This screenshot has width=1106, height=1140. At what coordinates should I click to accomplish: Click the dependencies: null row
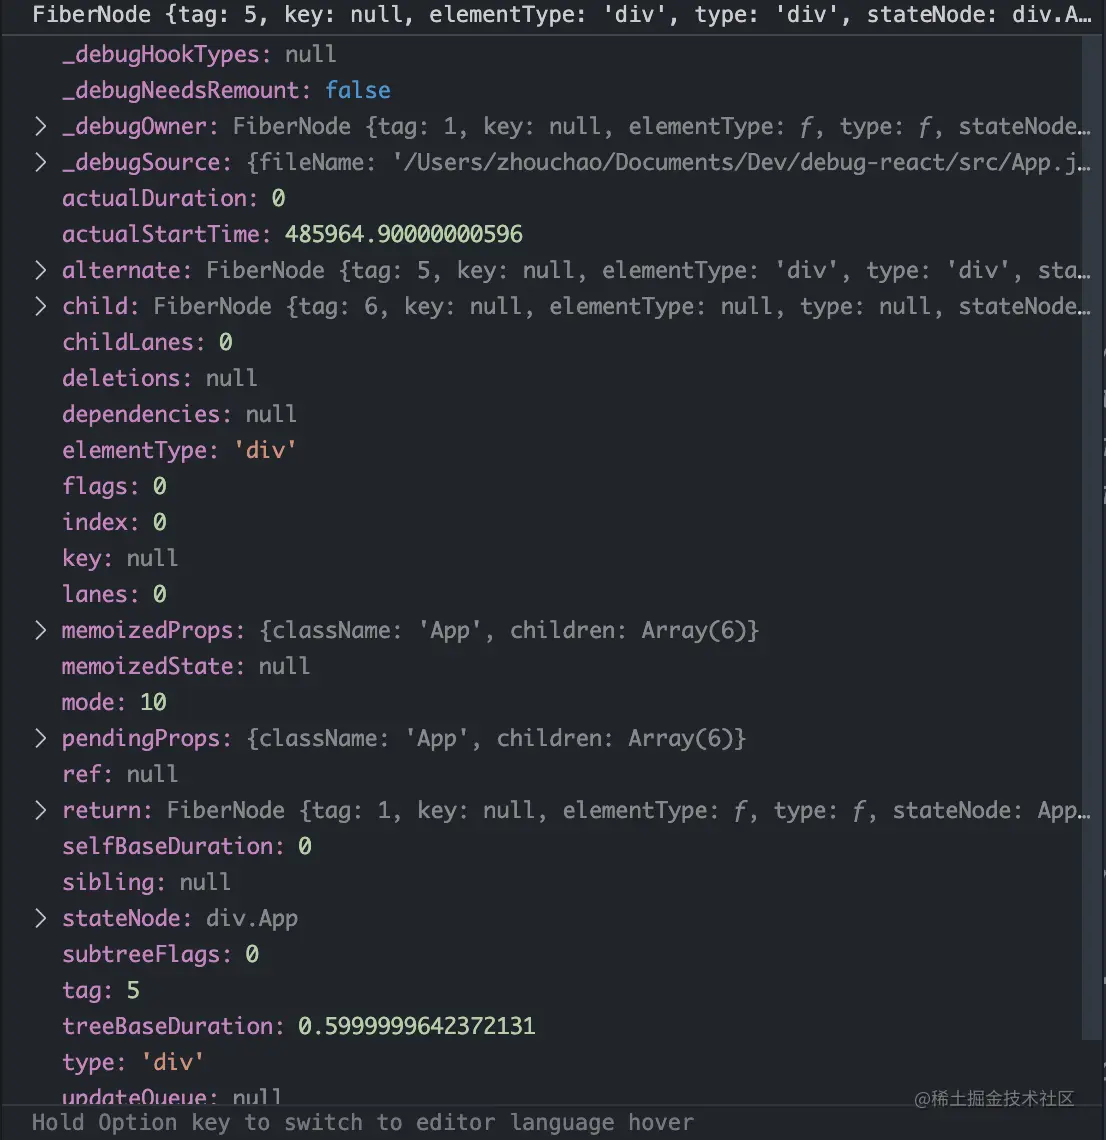point(180,414)
